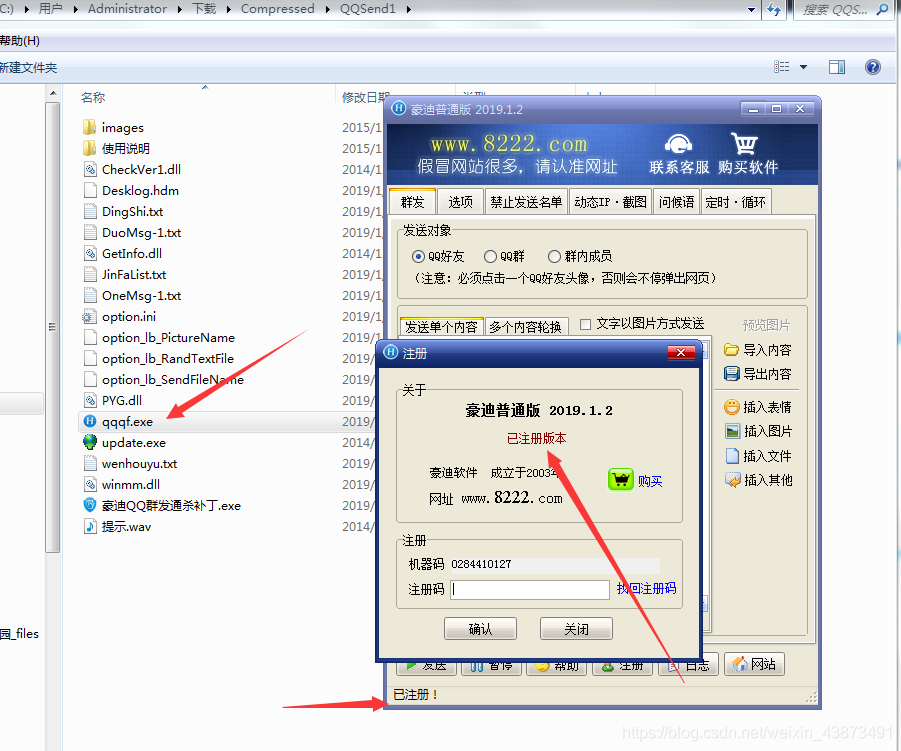
Task: Switch to 多个内容轮换 tab
Action: coord(526,326)
